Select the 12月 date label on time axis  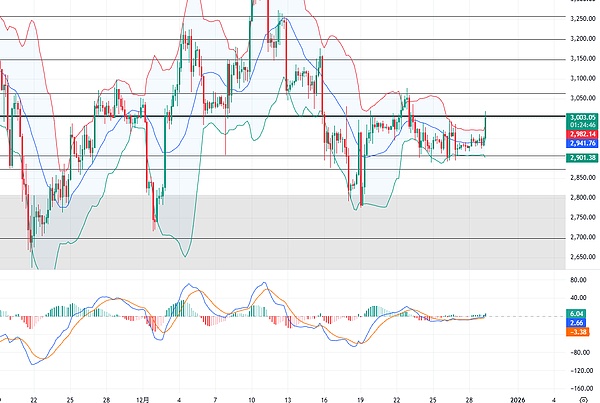[x=143, y=396]
